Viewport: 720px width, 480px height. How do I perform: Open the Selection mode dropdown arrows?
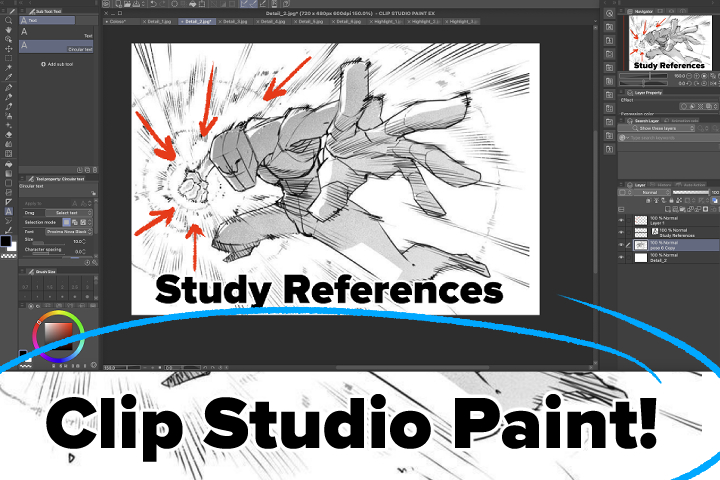pos(90,222)
